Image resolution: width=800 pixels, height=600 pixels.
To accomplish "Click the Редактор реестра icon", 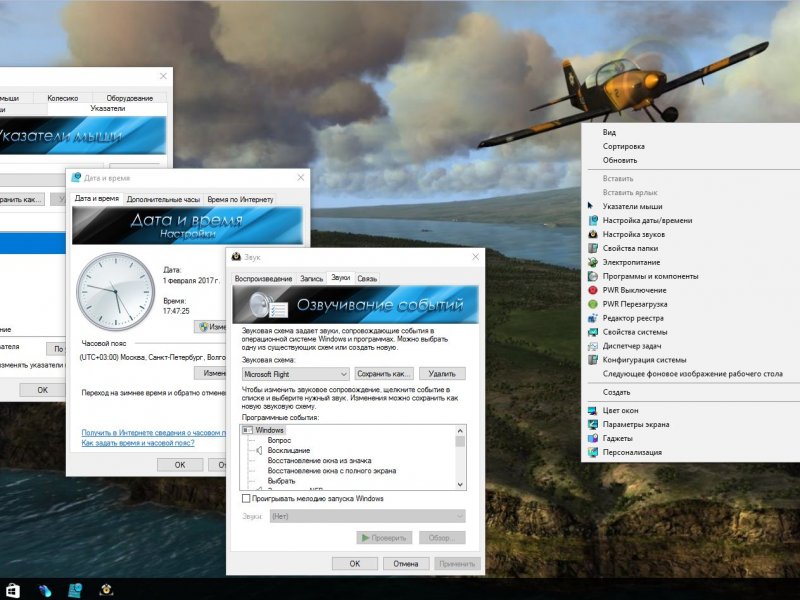I will tap(593, 318).
